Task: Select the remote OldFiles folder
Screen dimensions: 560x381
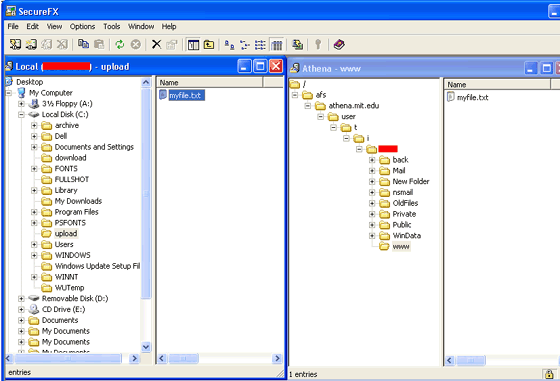Action: pyautogui.click(x=405, y=203)
